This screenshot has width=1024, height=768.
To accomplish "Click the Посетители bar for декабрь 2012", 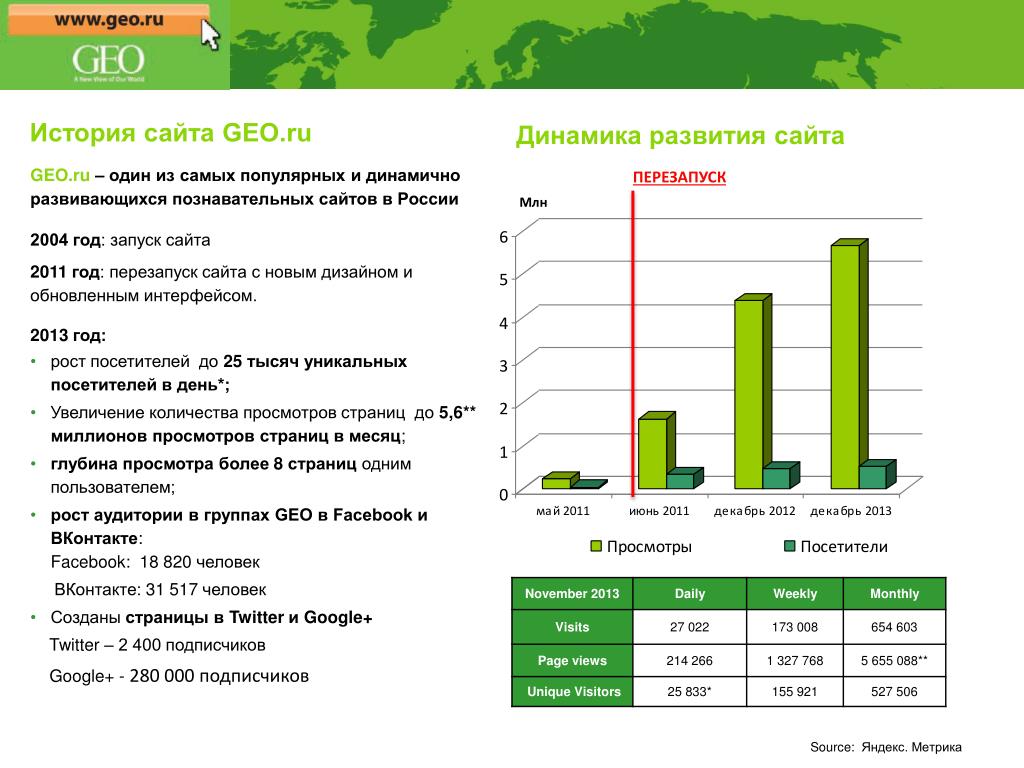I will click(x=776, y=478).
